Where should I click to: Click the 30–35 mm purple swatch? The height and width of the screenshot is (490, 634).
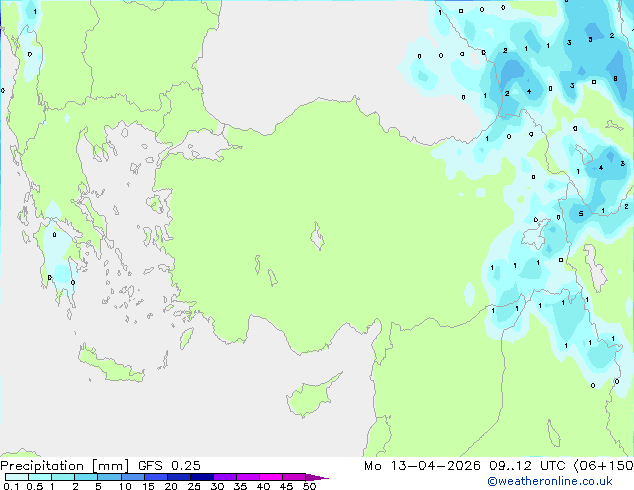tap(225, 477)
